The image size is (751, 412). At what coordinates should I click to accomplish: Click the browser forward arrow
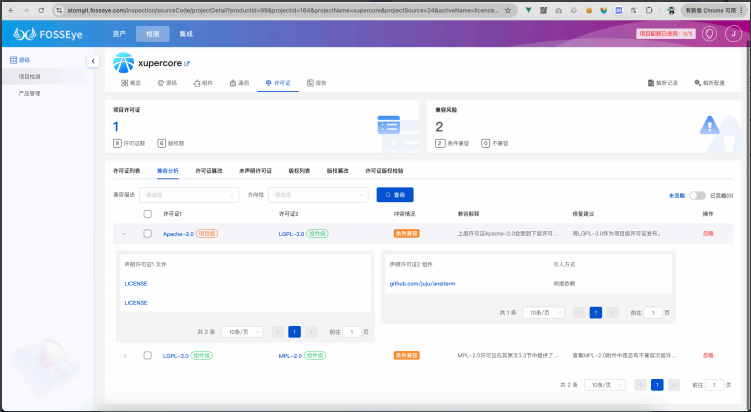[x=26, y=10]
